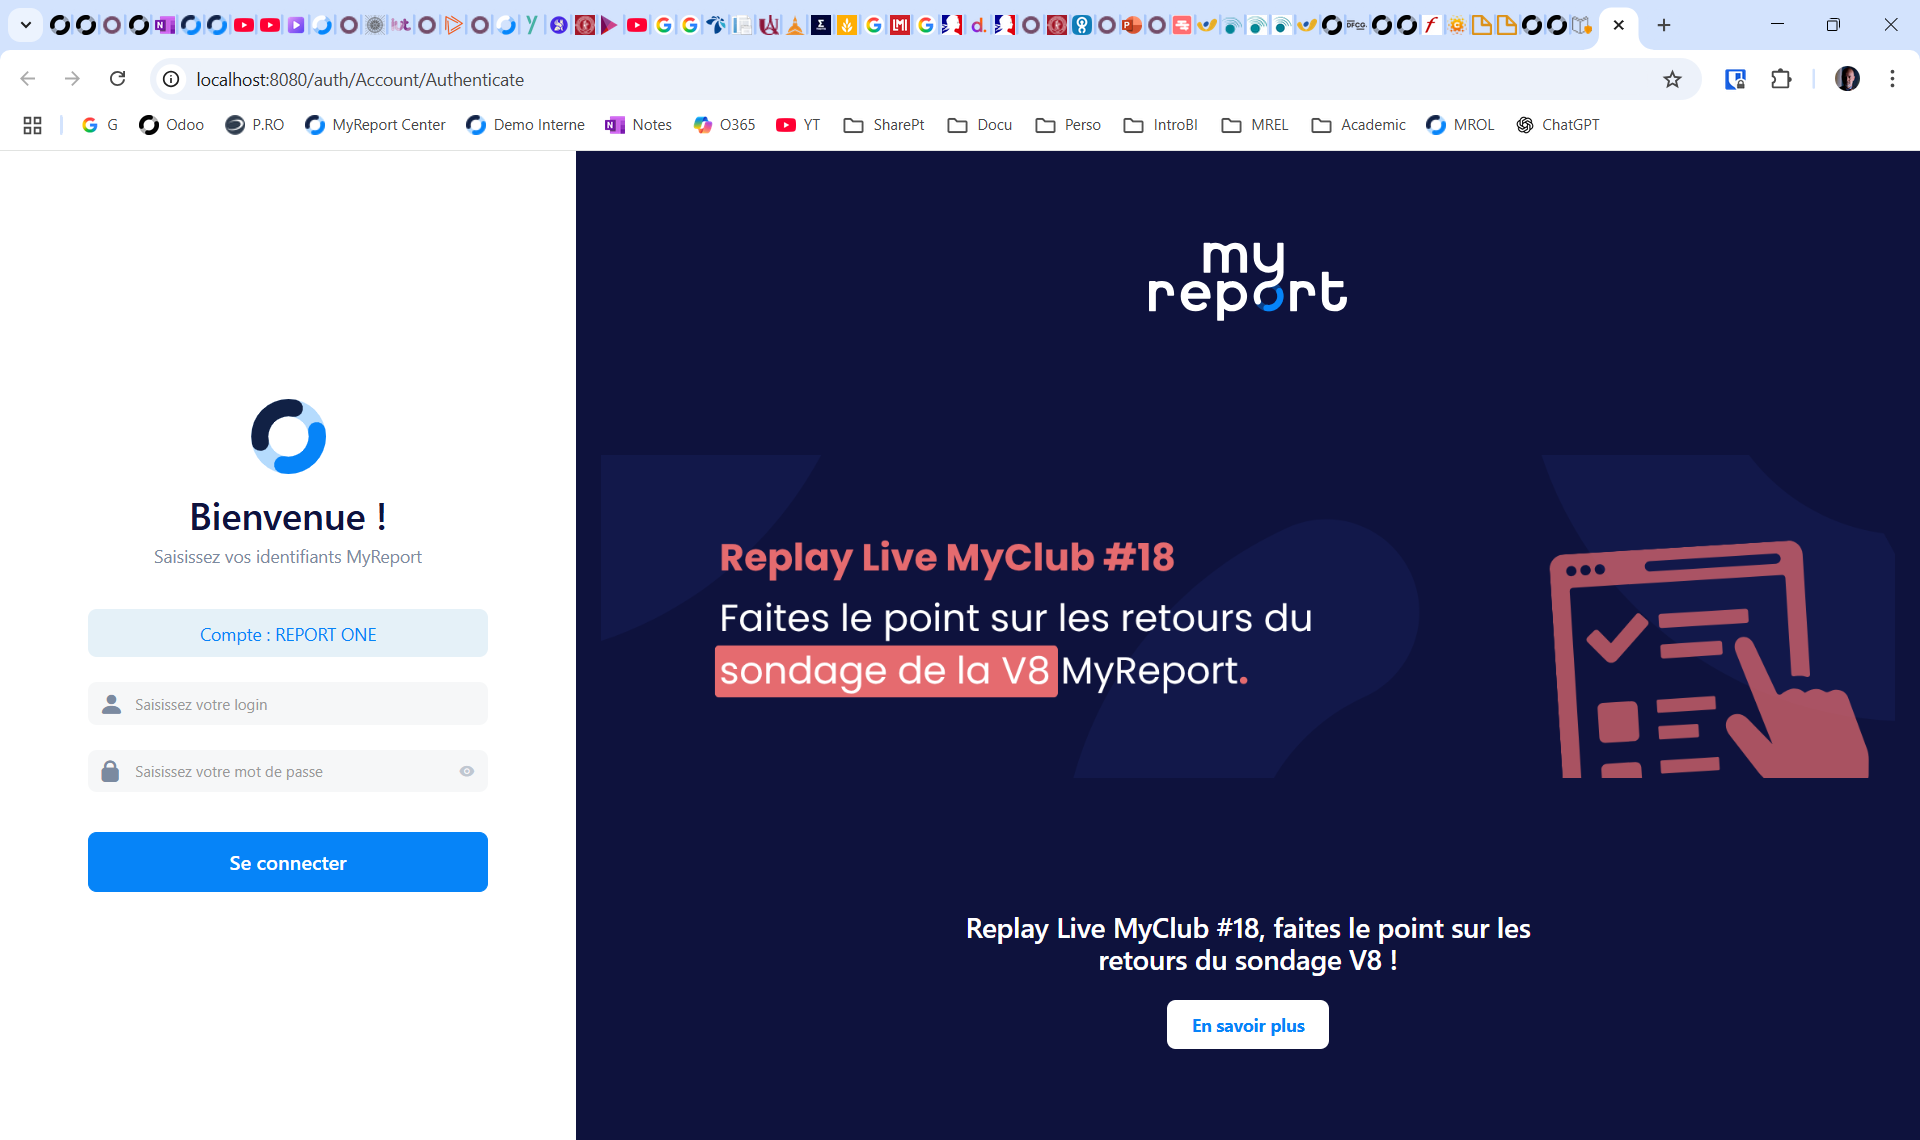The image size is (1920, 1140).
Task: Click the Chrome profile avatar
Action: tap(1847, 79)
